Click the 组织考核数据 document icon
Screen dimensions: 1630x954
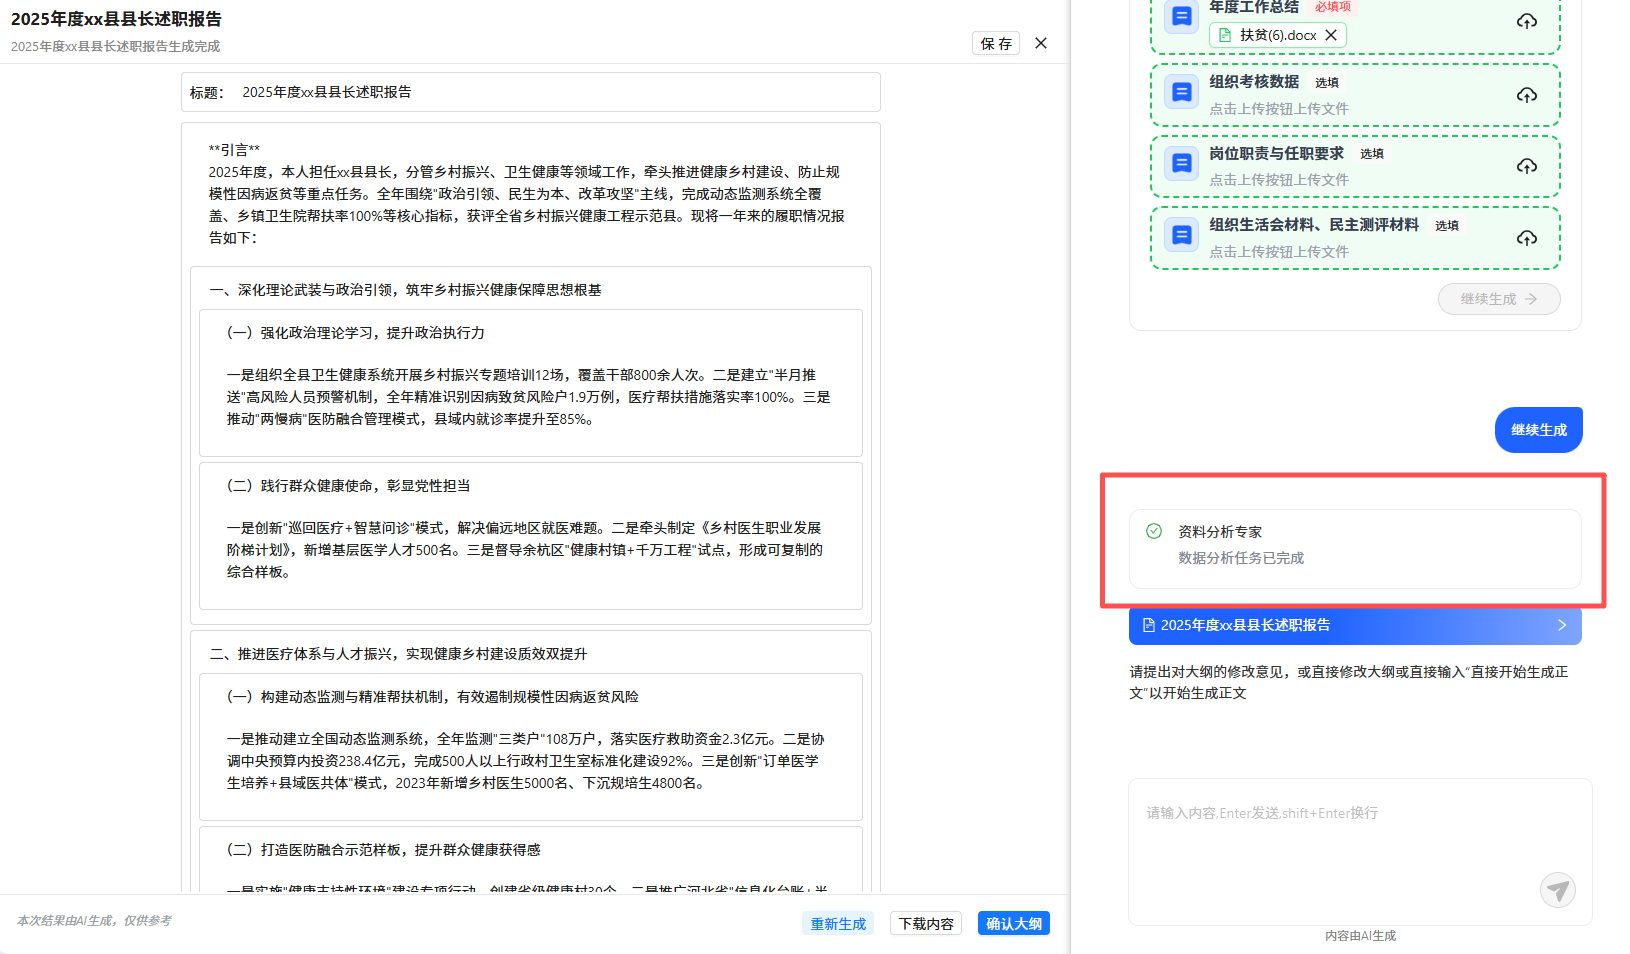(x=1181, y=93)
